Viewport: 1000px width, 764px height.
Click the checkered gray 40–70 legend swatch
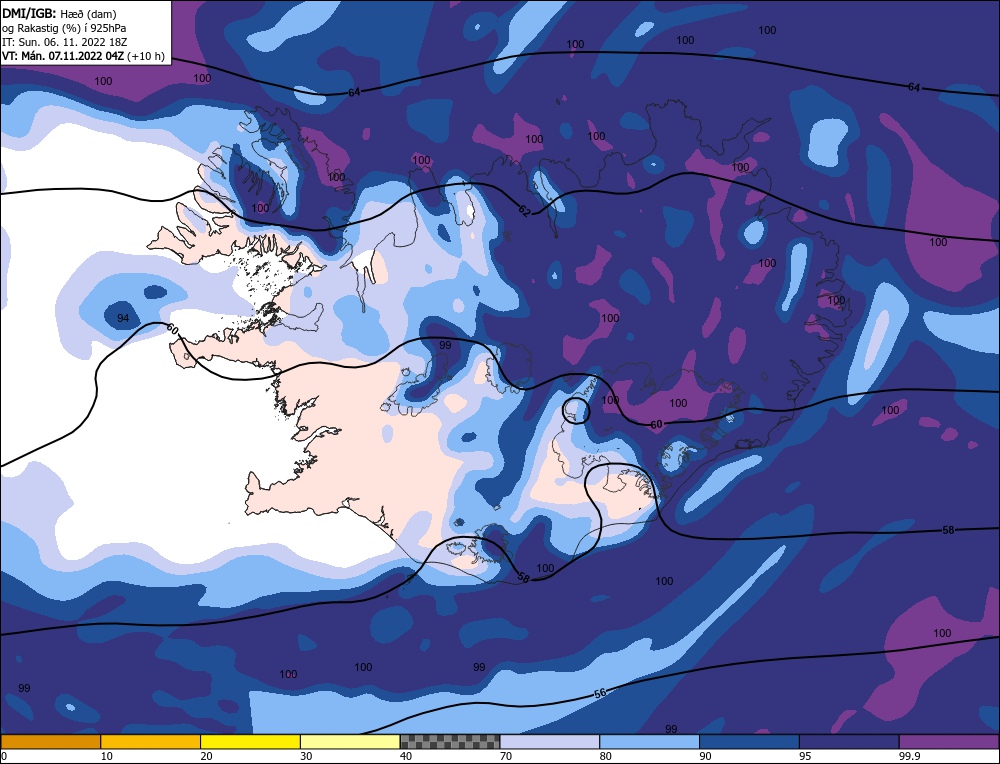point(450,741)
